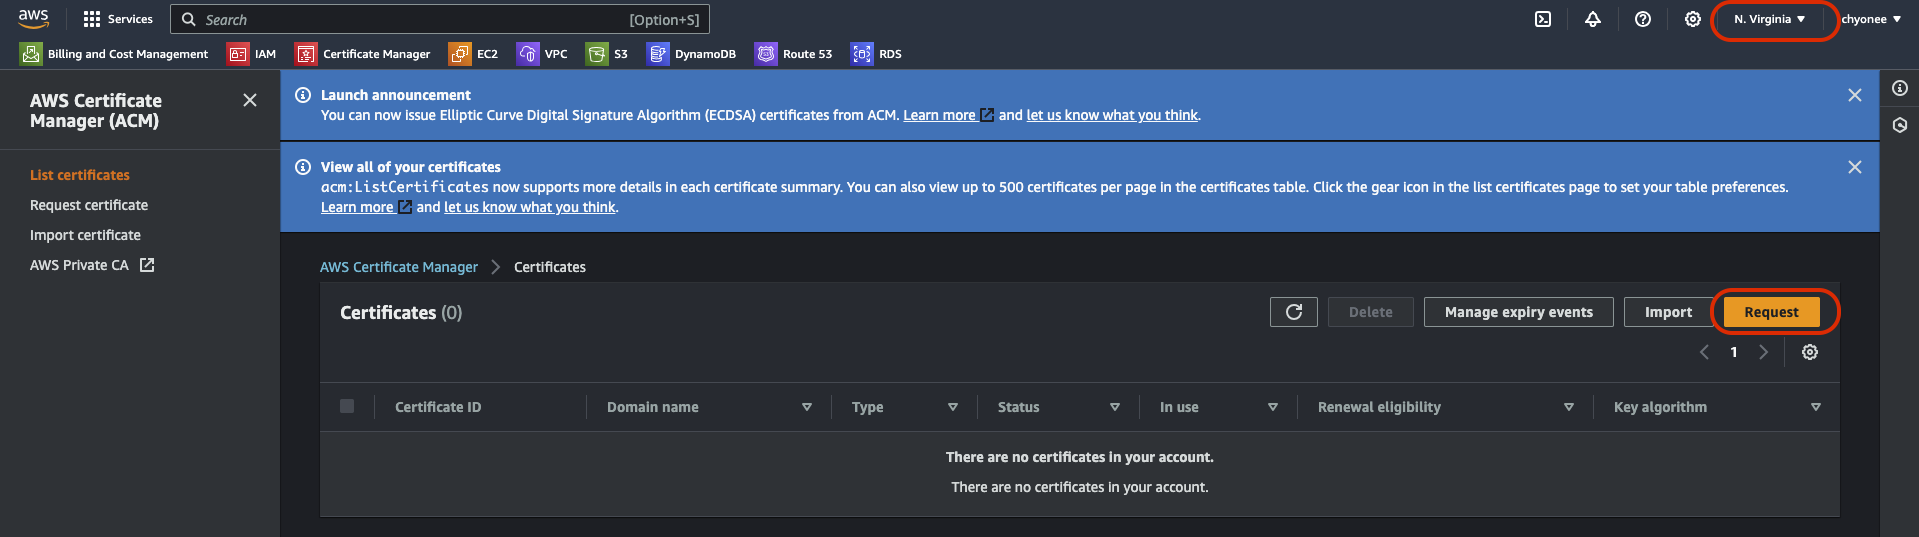Open console settings gear in top bar

(x=1692, y=19)
